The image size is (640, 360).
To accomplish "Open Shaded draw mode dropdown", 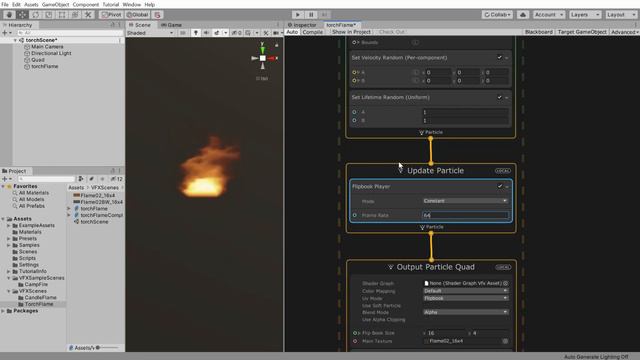I will 150,33.
